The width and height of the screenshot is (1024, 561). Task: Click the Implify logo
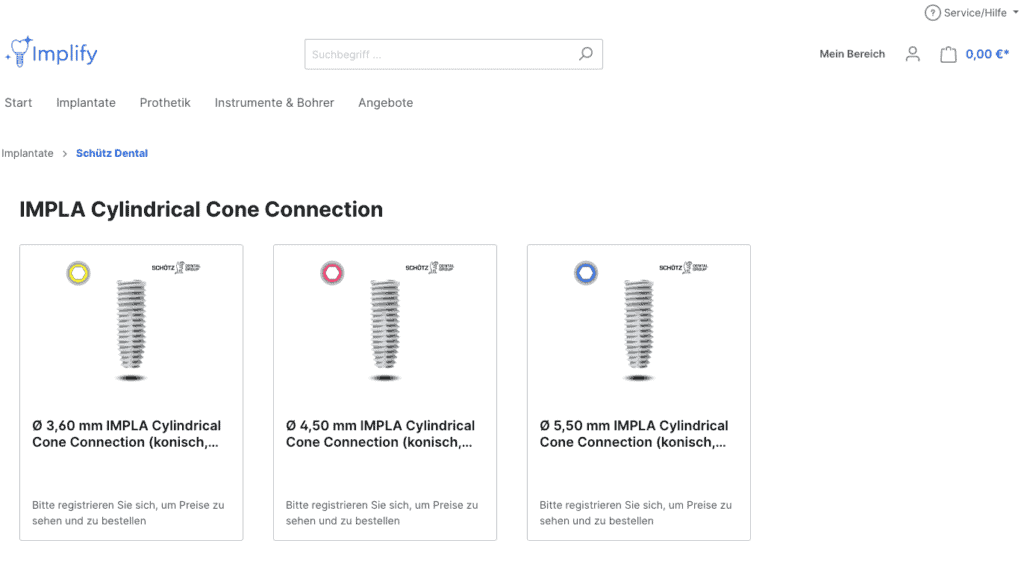(52, 52)
